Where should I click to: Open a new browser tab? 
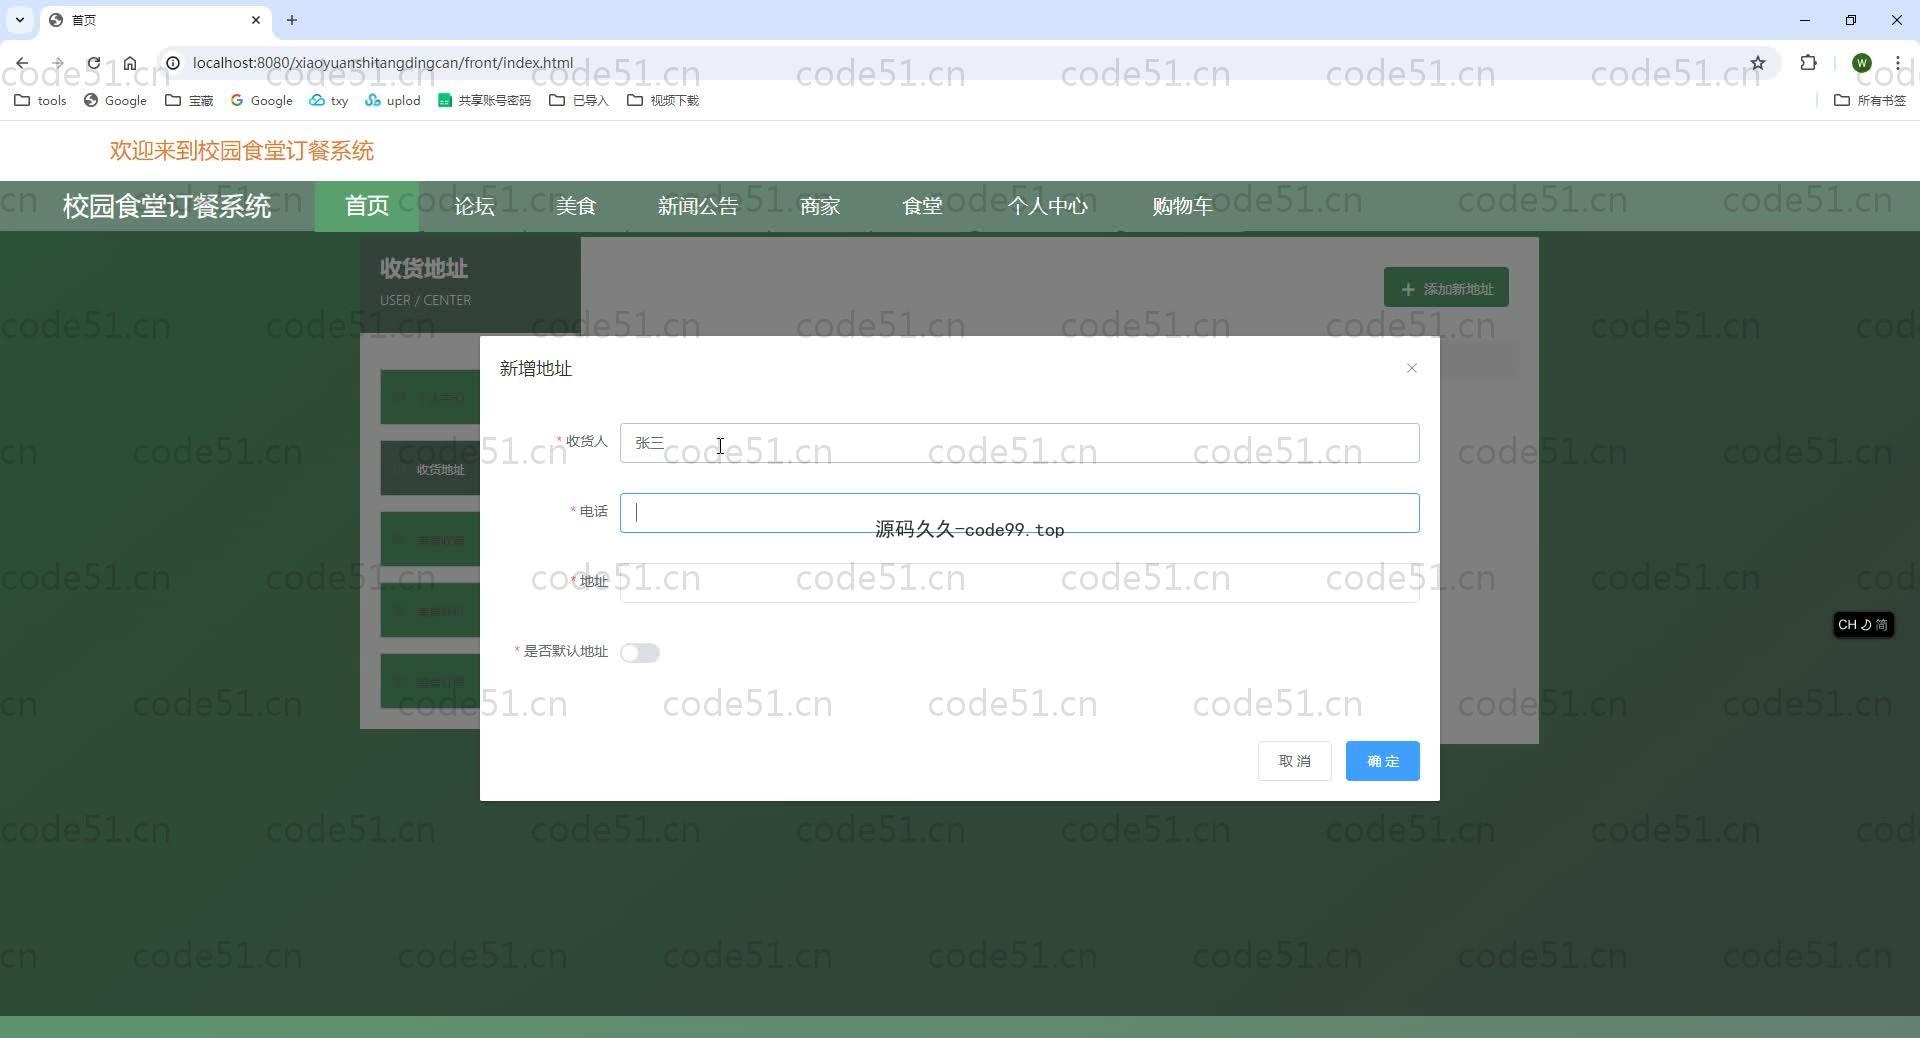point(292,20)
